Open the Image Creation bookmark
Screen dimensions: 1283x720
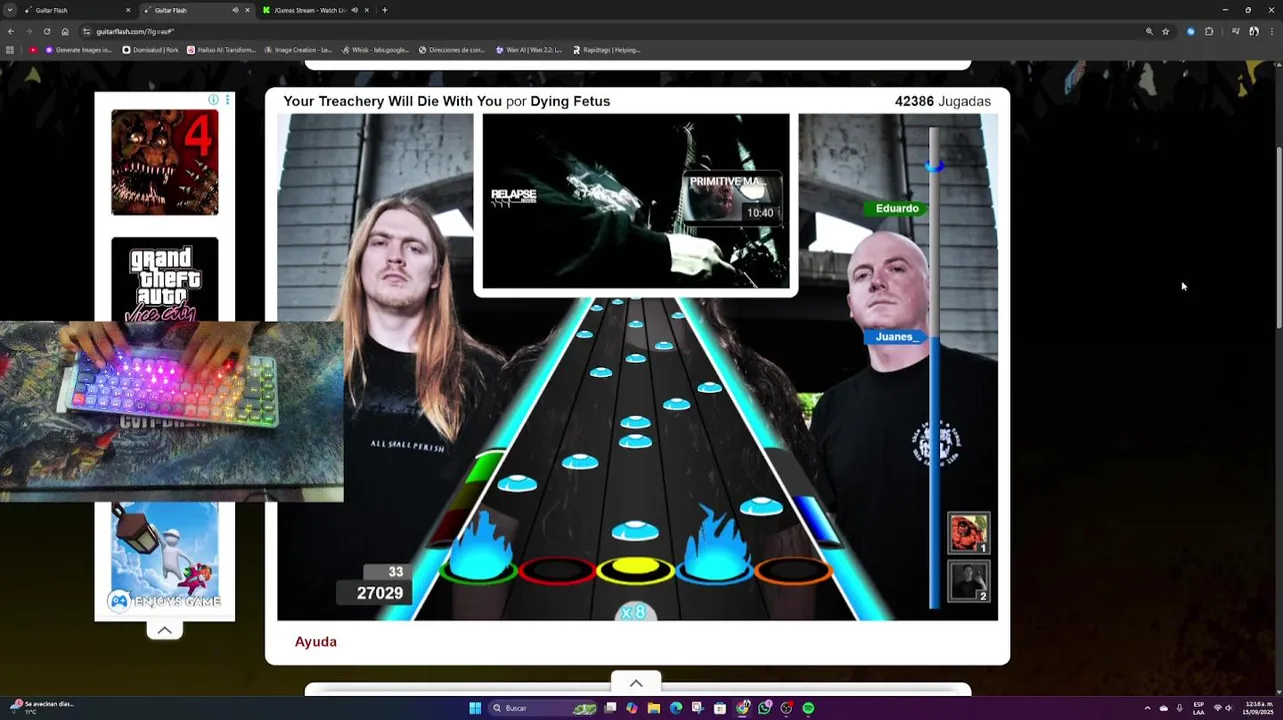coord(298,50)
